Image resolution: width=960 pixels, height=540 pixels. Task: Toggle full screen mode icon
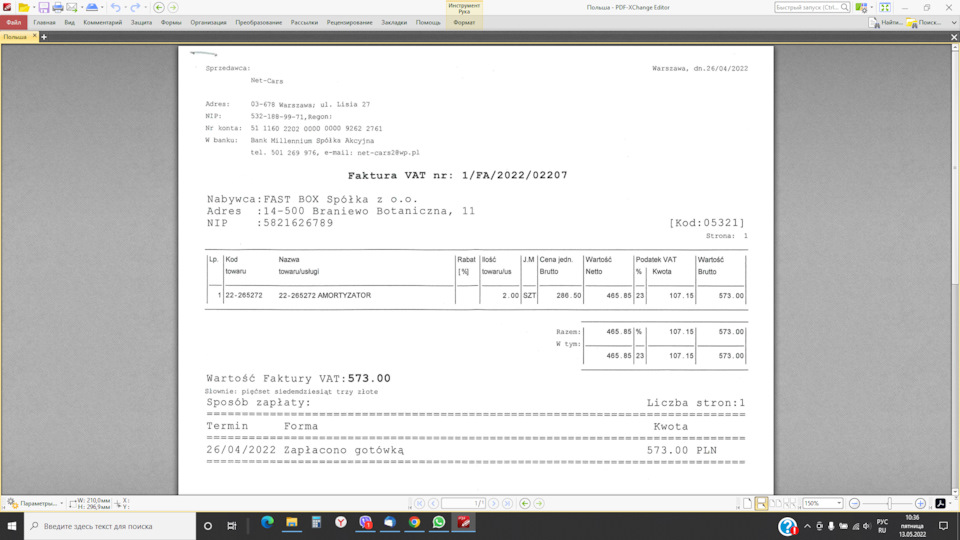tap(885, 7)
